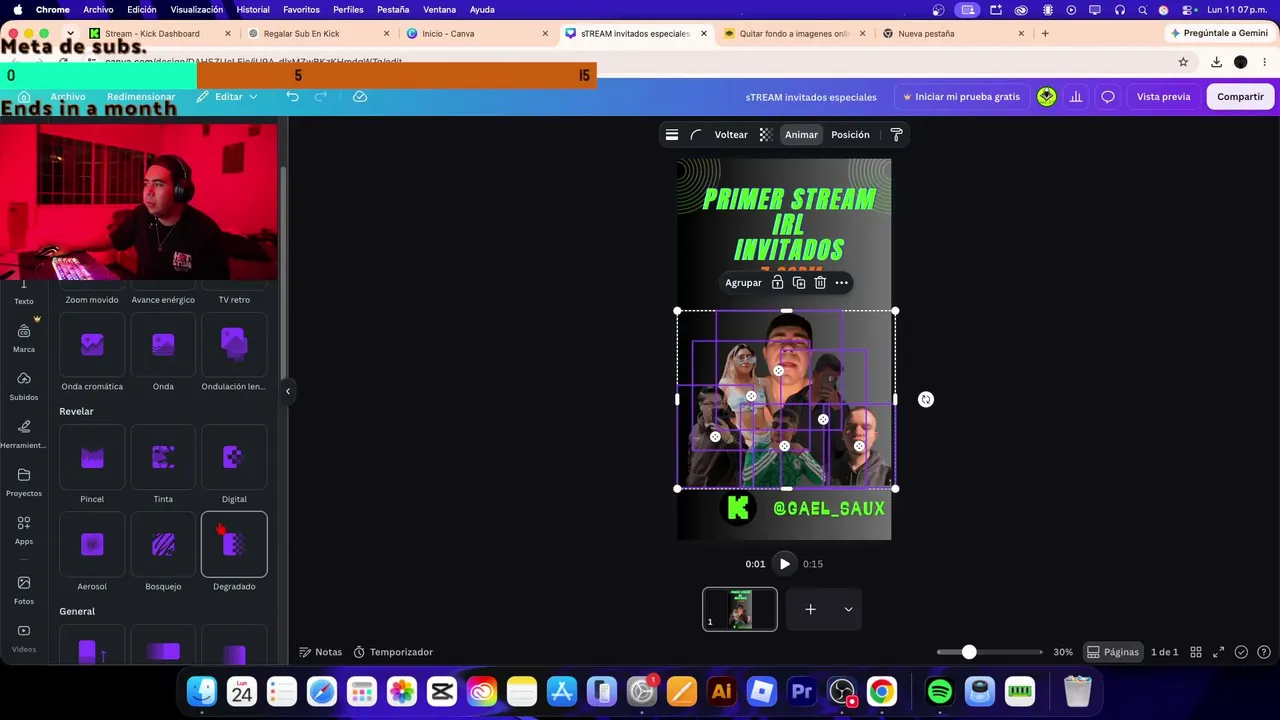Click the Agrupar group button

point(743,283)
